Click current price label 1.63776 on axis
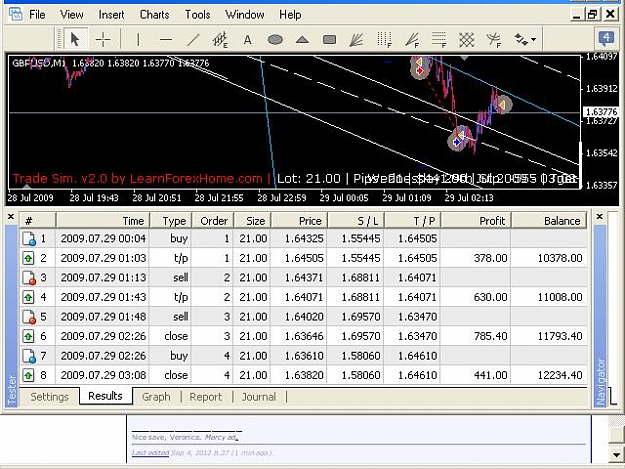This screenshot has height=469, width=625. (x=601, y=112)
